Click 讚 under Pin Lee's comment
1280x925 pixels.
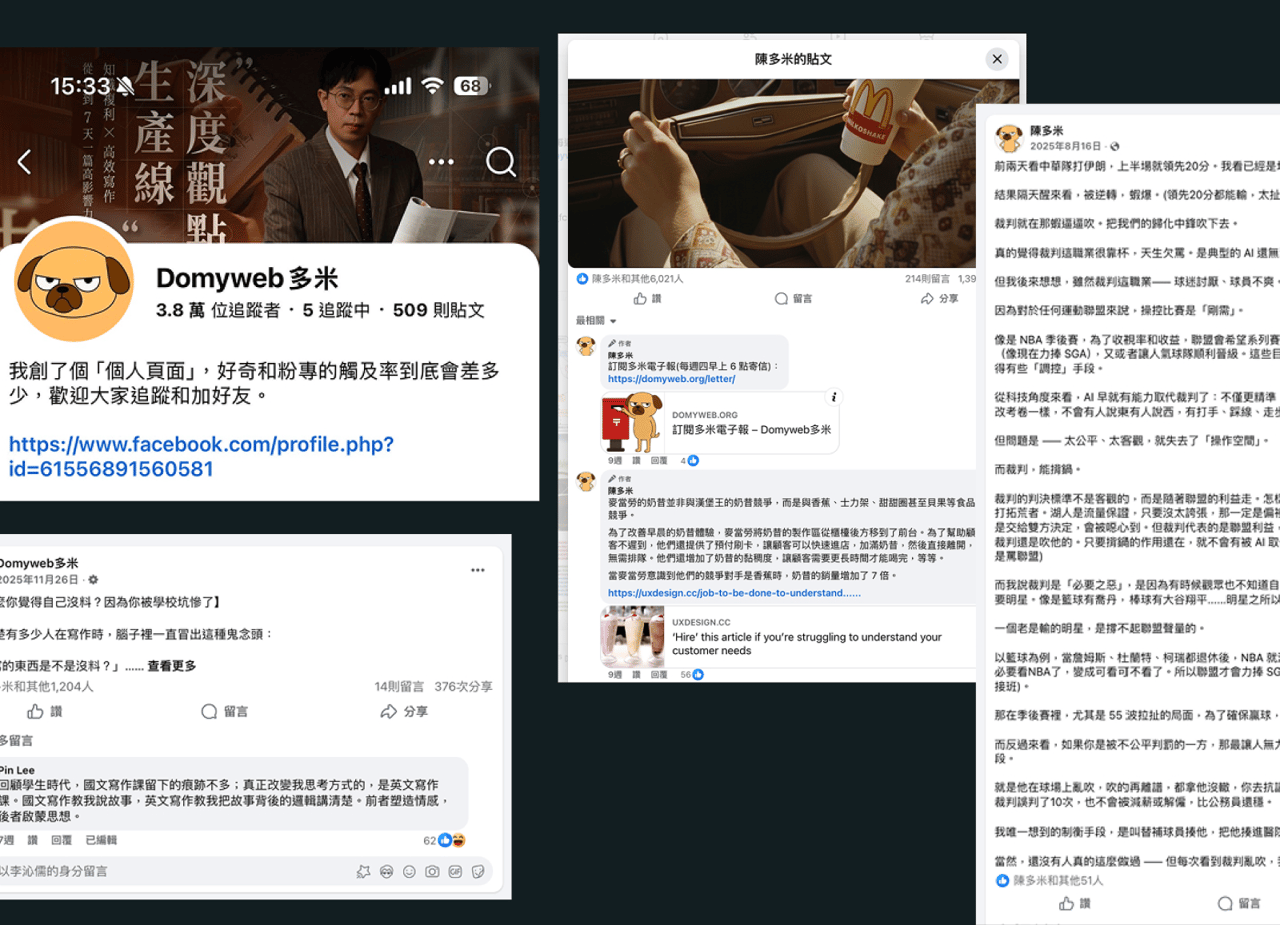tap(33, 840)
